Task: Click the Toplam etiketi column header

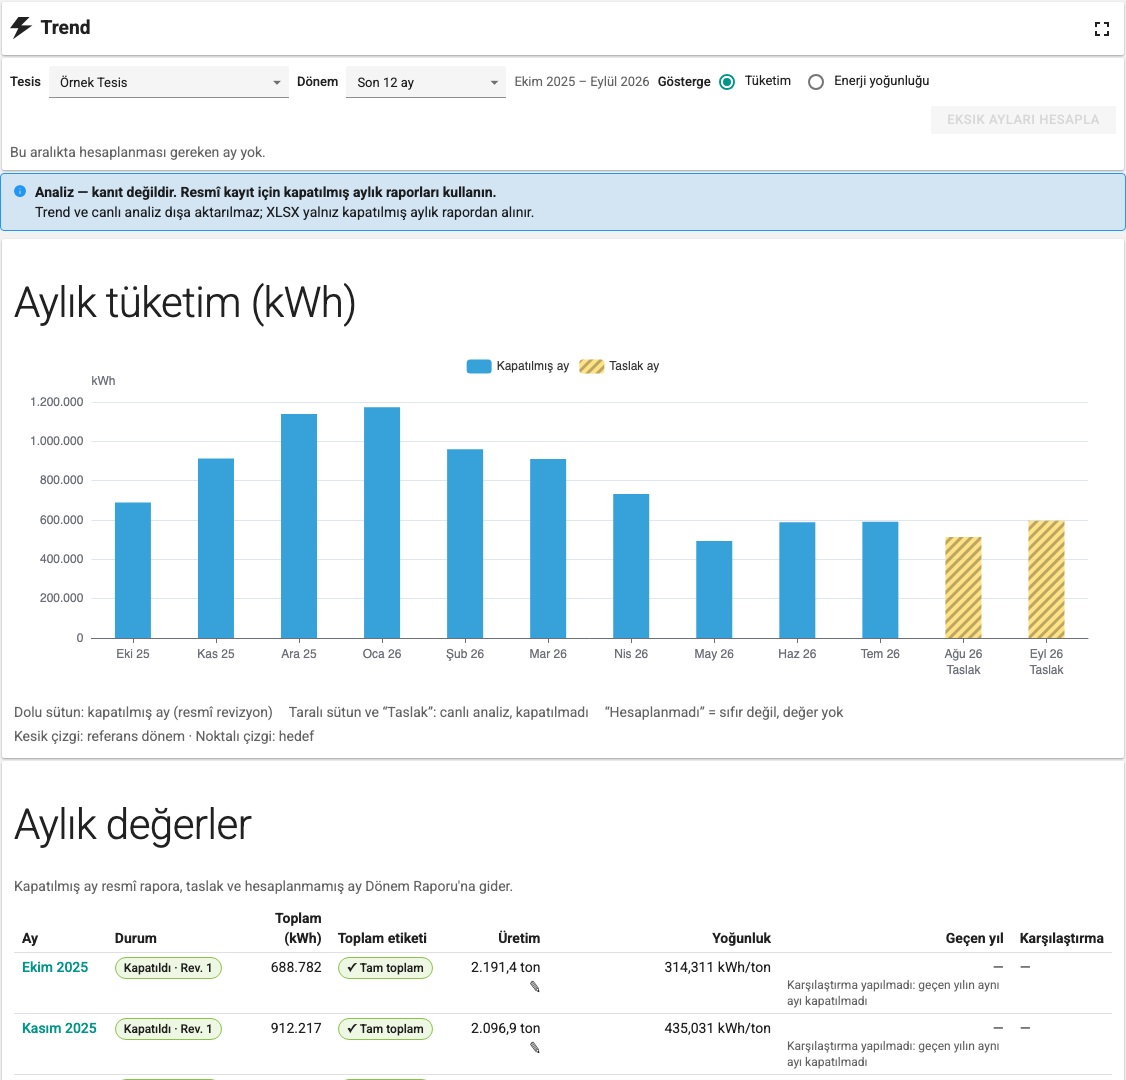Action: pyautogui.click(x=382, y=939)
